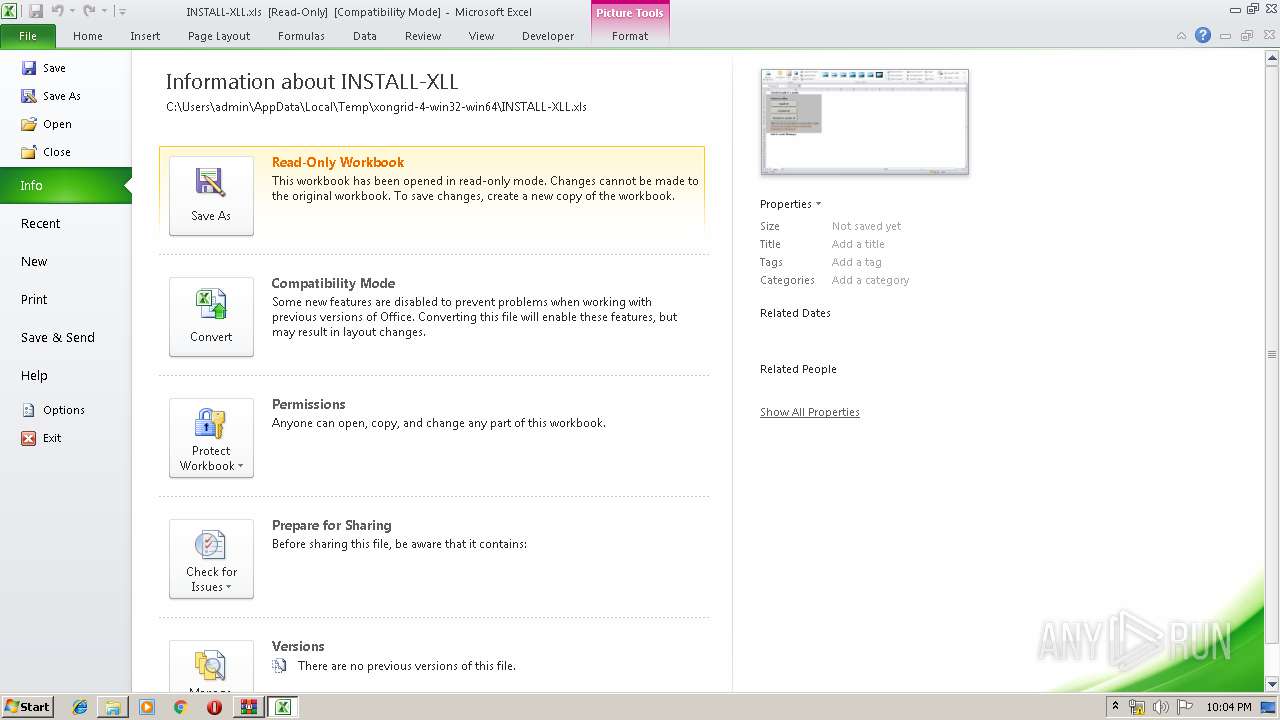This screenshot has width=1280, height=720.
Task: Open File Explorer from taskbar
Action: click(x=113, y=707)
